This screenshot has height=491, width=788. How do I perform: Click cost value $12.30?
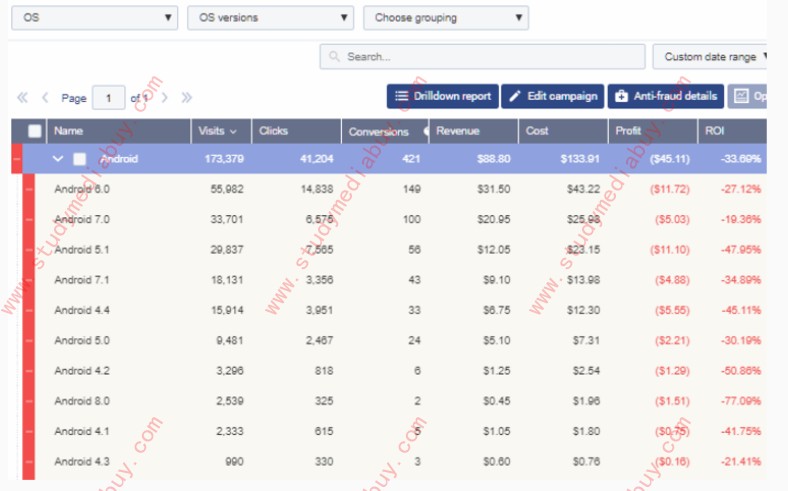(x=583, y=310)
